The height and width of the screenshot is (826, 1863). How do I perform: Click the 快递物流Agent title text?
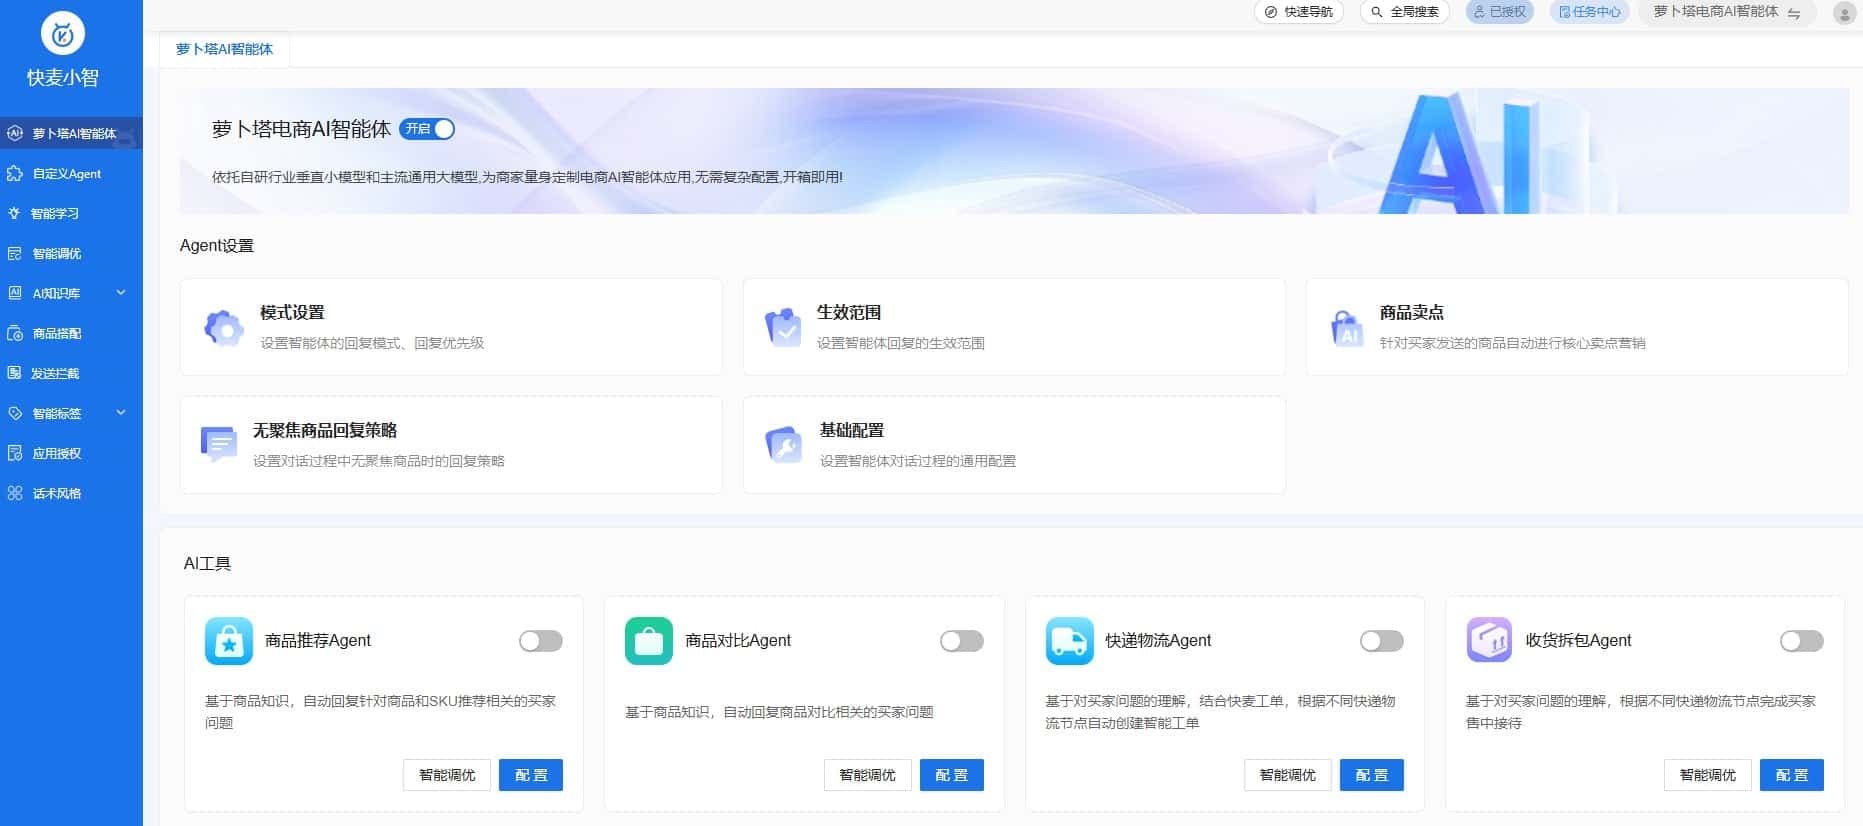[x=1158, y=641]
